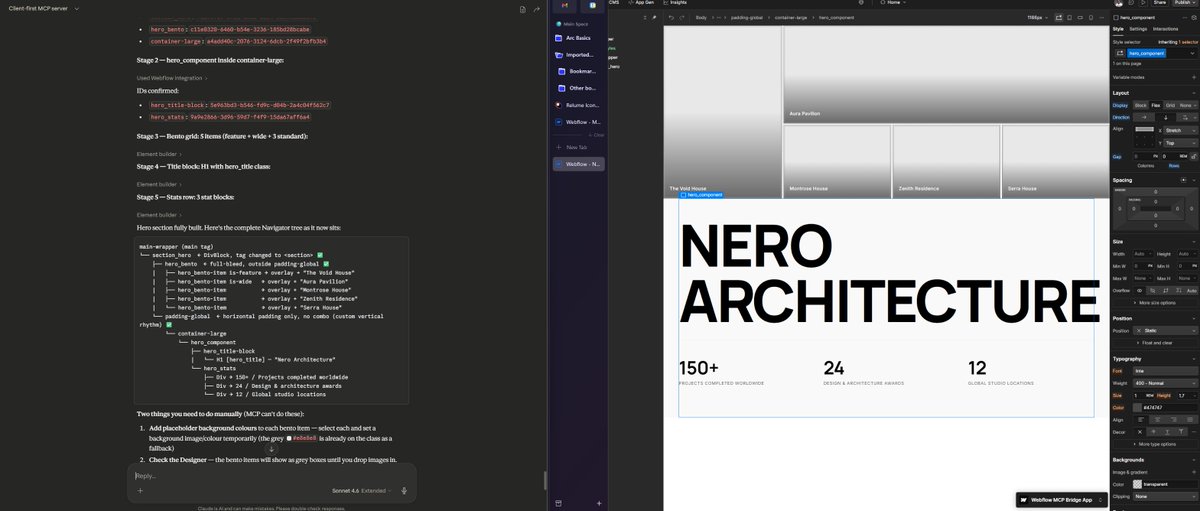This screenshot has width=1200, height=511.
Task: Click the Arc add-space plus icon
Action: 599,502
